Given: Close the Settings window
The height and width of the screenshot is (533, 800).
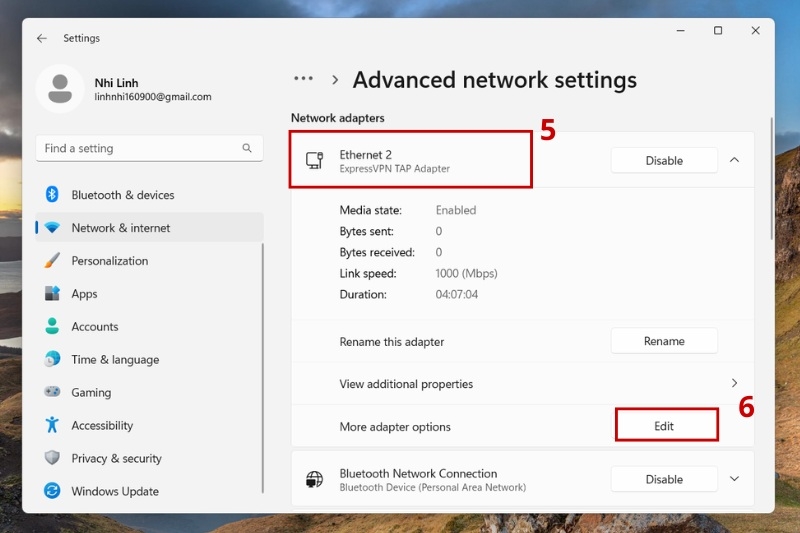Looking at the screenshot, I should coord(756,31).
